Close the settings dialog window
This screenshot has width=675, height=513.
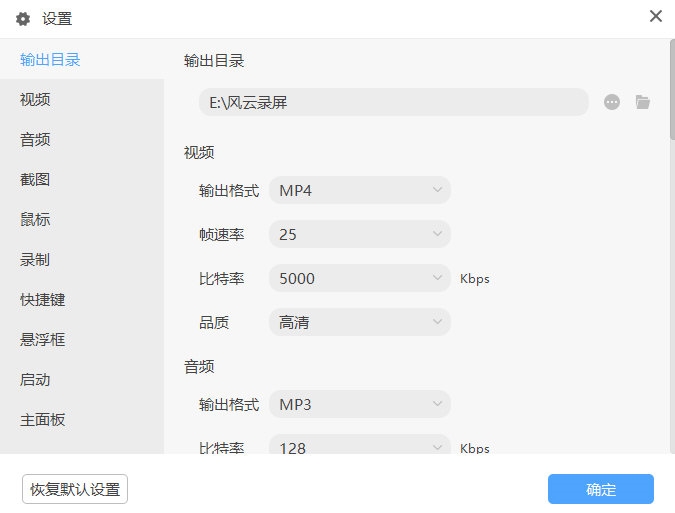point(656,16)
